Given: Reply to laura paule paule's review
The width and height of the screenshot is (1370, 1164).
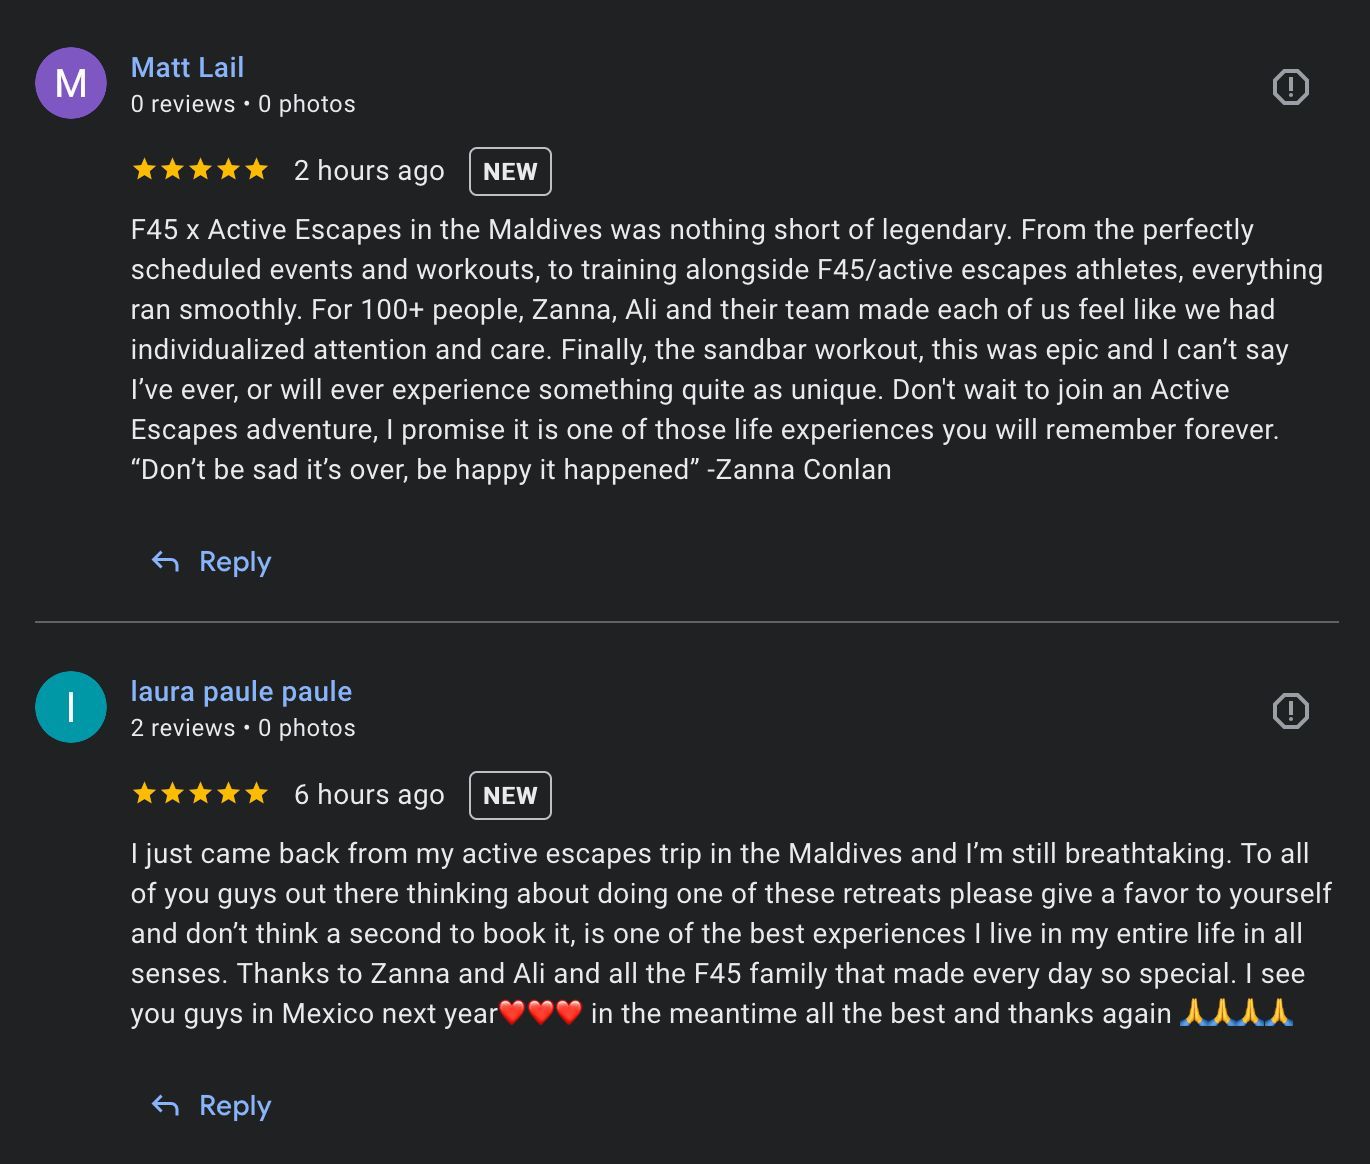Looking at the screenshot, I should click(212, 1106).
